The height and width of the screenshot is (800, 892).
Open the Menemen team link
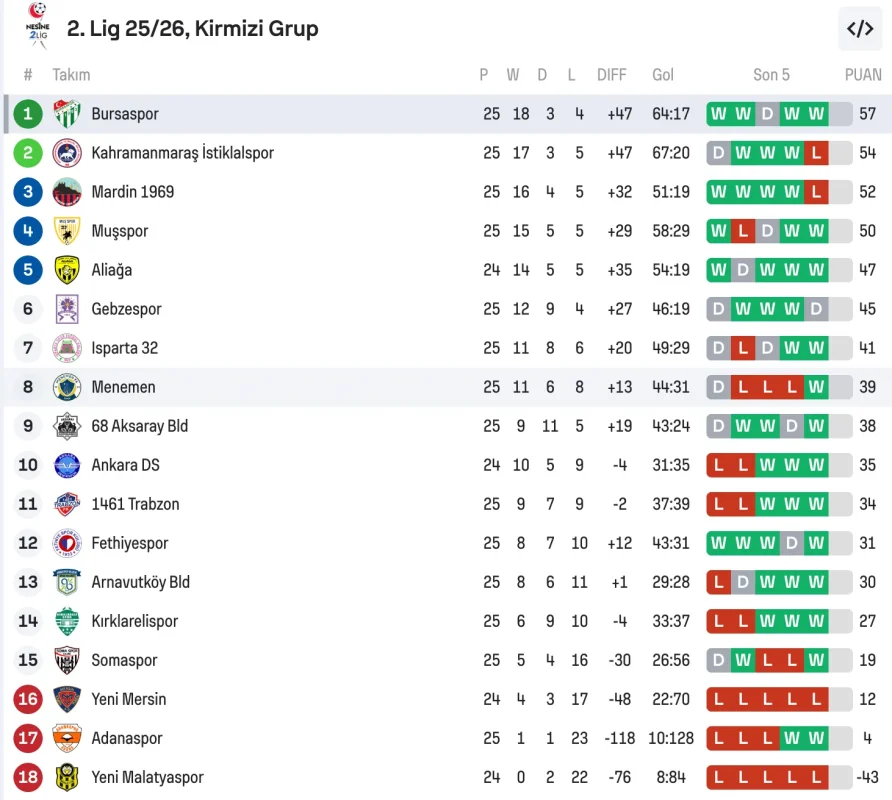click(123, 387)
